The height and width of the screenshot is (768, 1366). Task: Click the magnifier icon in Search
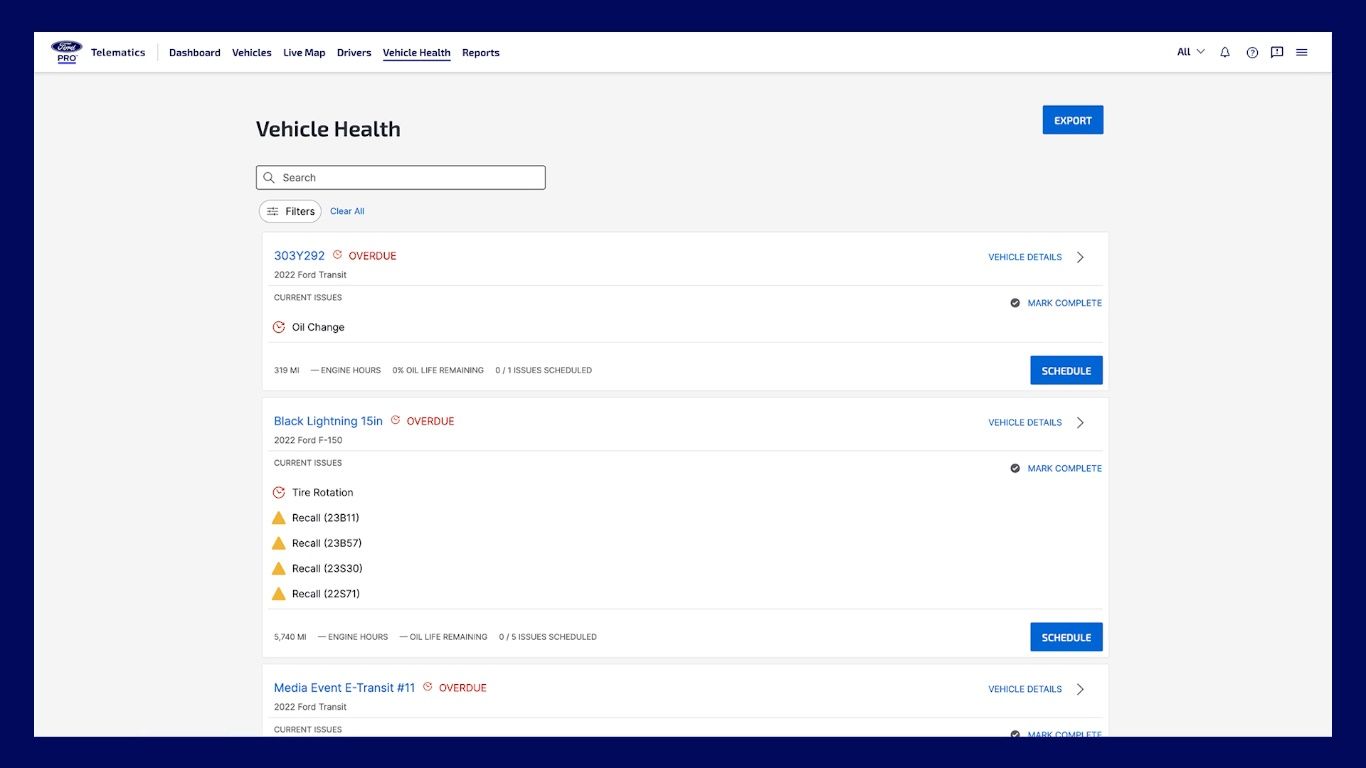click(269, 178)
